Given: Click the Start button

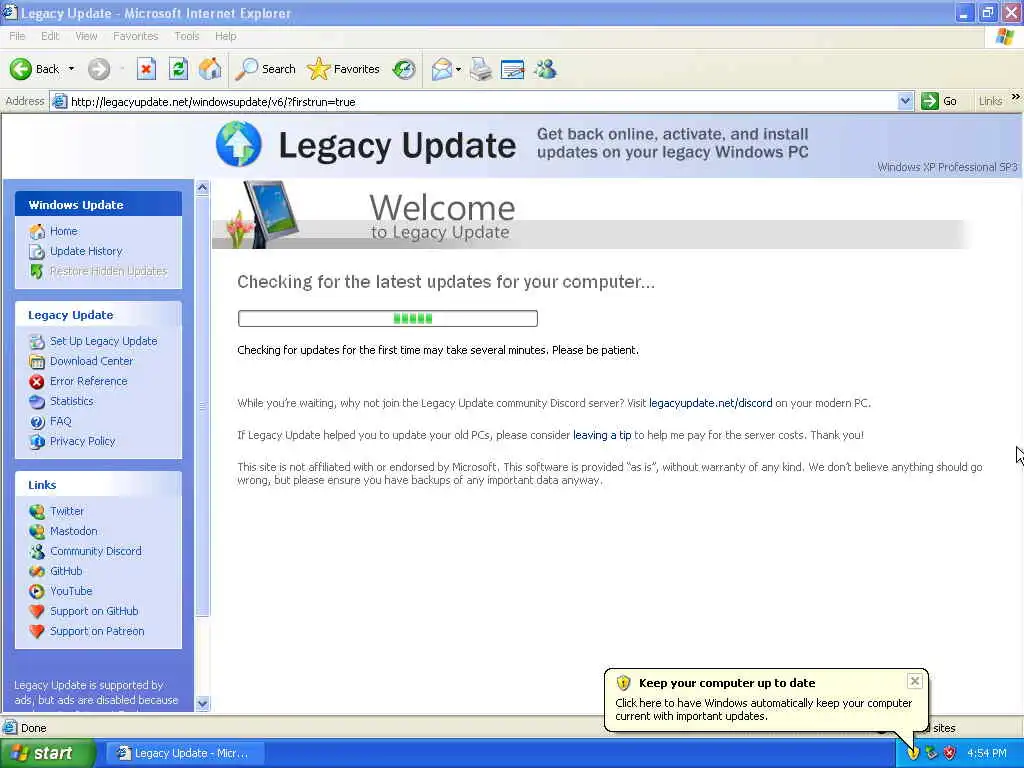Looking at the screenshot, I should coord(47,753).
